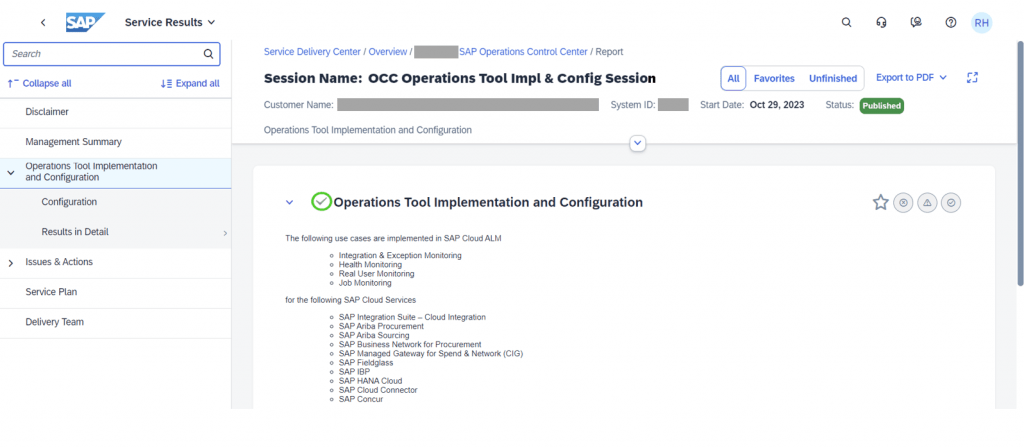Switch to the All filter tab

click(x=733, y=78)
